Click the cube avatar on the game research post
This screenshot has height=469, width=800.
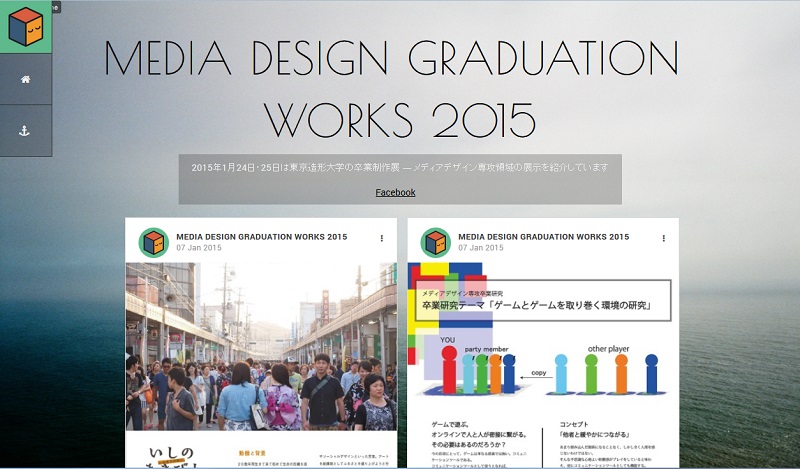click(435, 242)
